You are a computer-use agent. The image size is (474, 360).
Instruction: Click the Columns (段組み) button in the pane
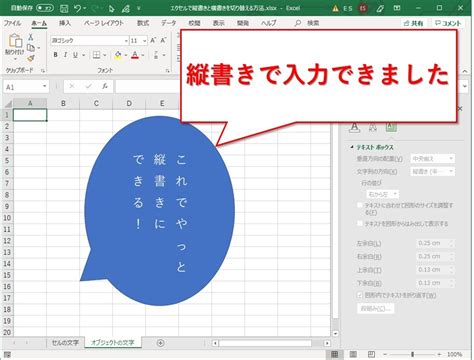(375, 308)
